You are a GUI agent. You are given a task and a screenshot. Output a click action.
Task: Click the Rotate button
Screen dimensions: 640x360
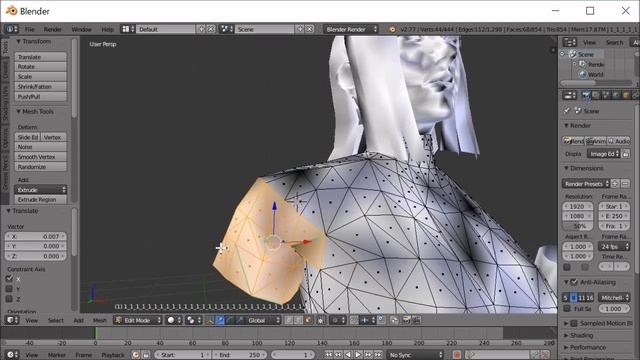(x=40, y=67)
